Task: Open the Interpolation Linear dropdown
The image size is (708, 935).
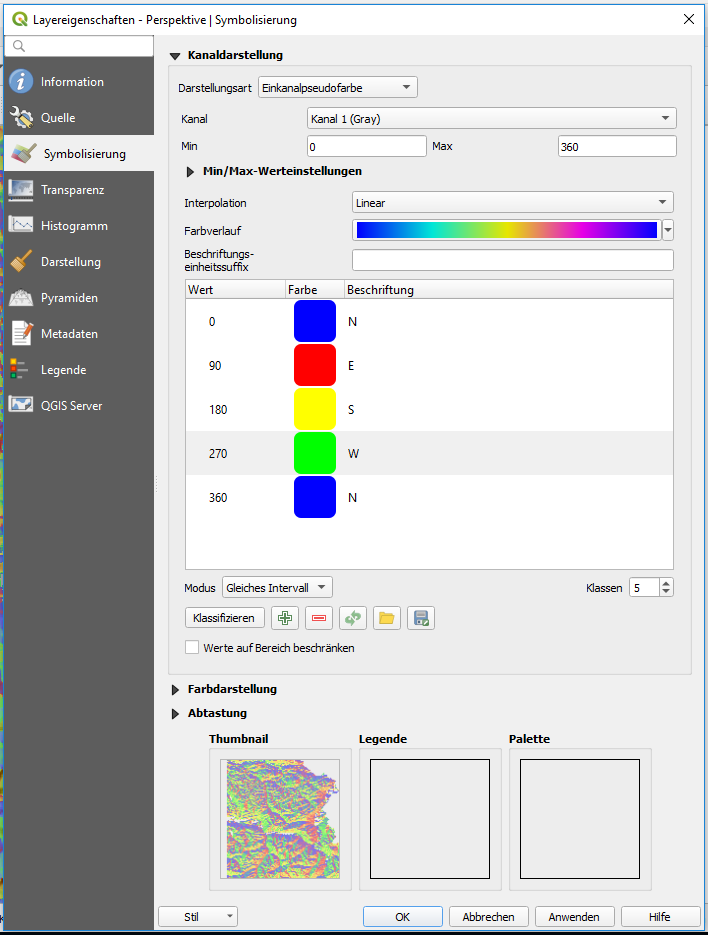Action: pyautogui.click(x=512, y=203)
